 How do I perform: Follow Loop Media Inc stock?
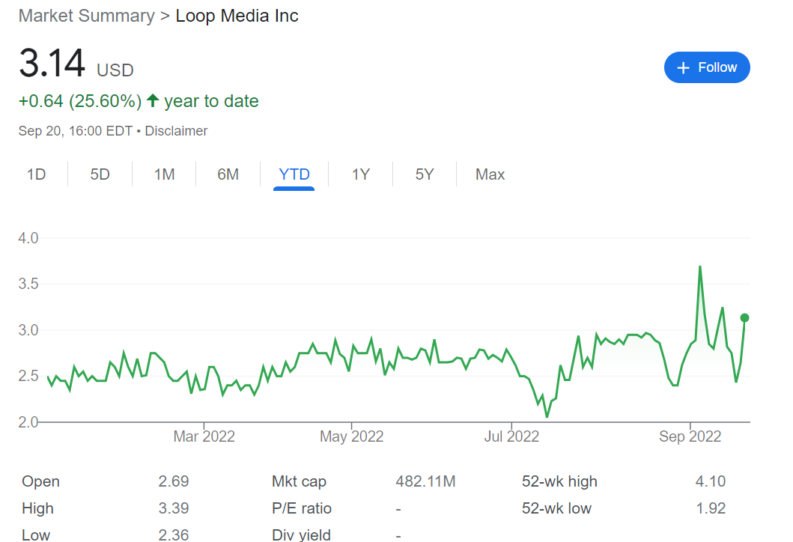pos(707,67)
